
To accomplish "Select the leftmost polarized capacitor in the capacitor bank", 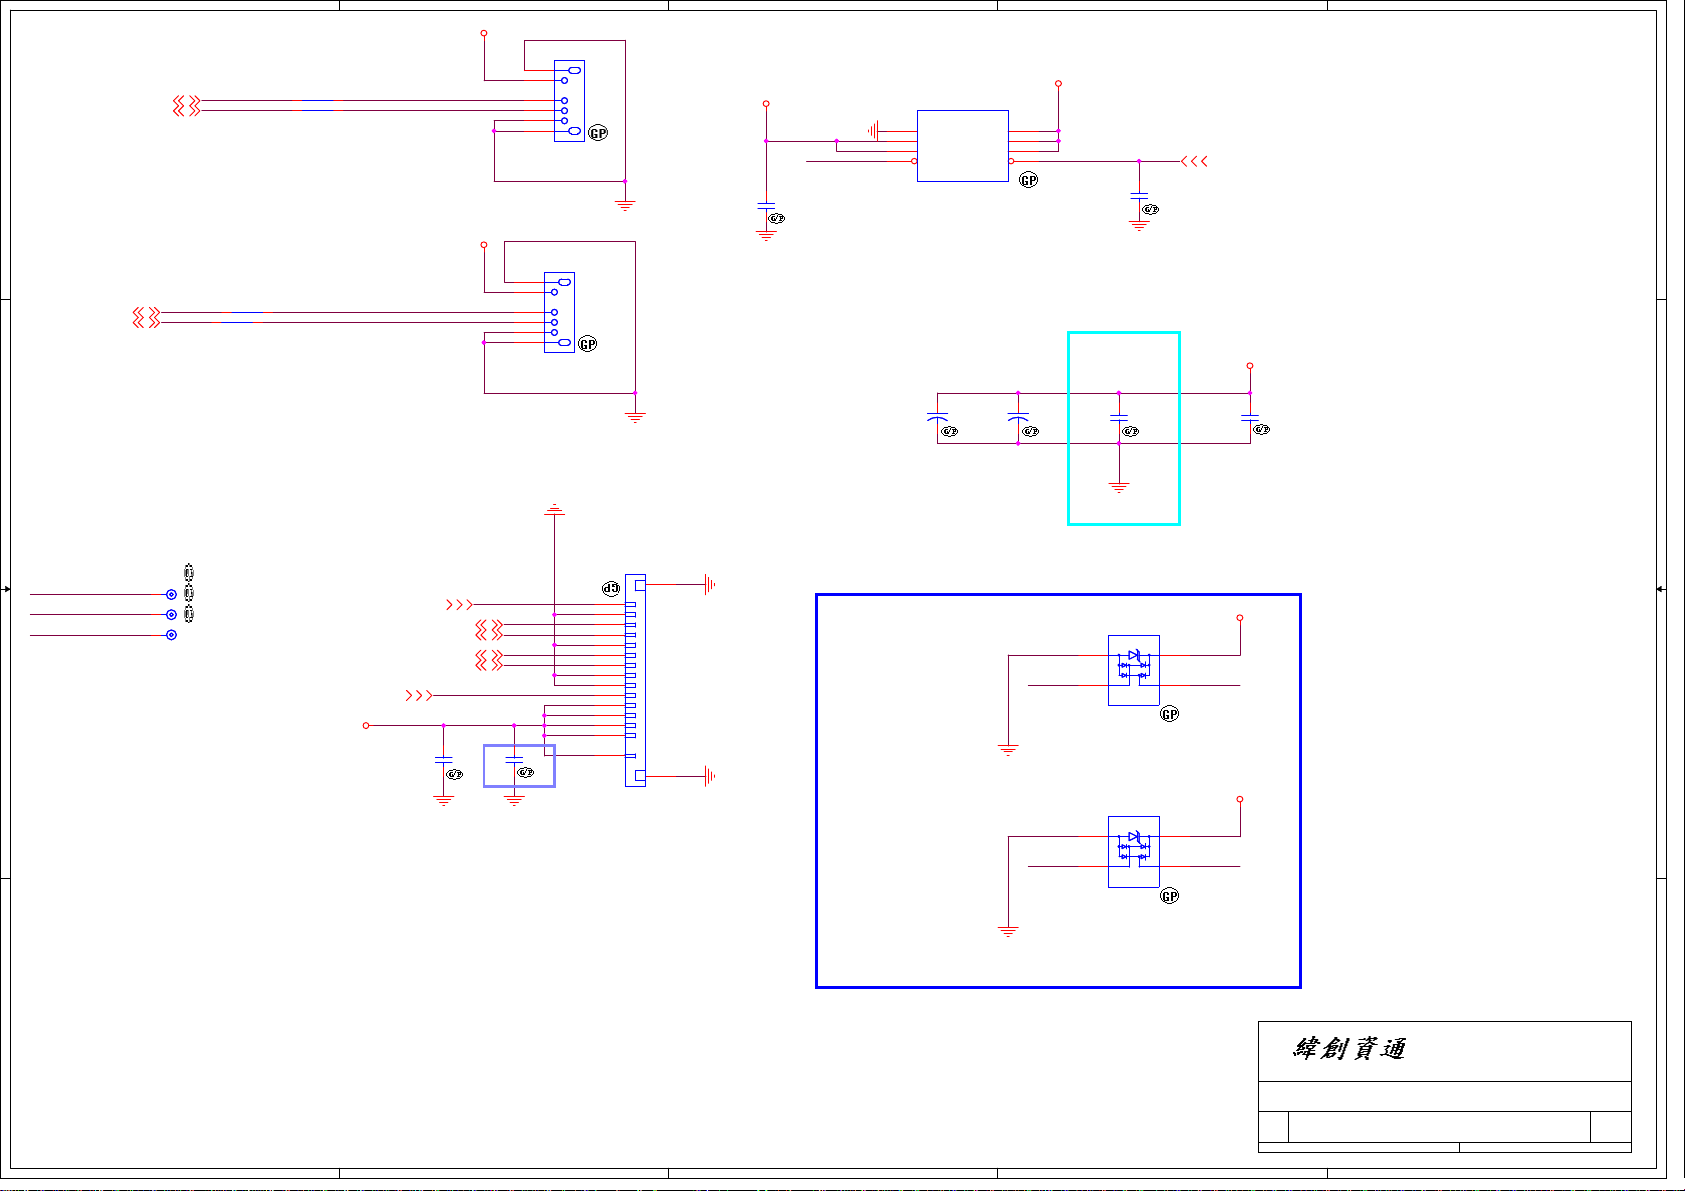I will click(x=937, y=418).
